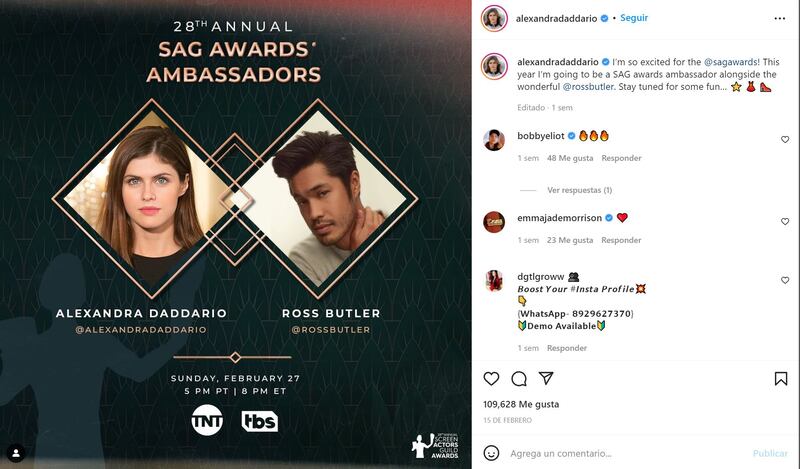800x469 pixels.
Task: Share the post via paper plane icon
Action: point(546,378)
